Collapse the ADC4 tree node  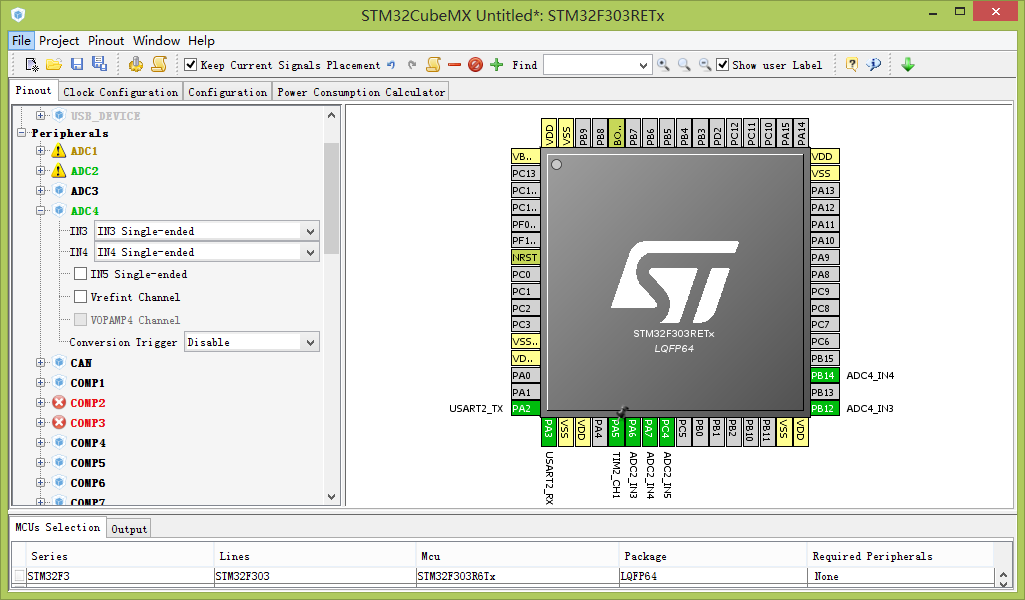(x=41, y=210)
